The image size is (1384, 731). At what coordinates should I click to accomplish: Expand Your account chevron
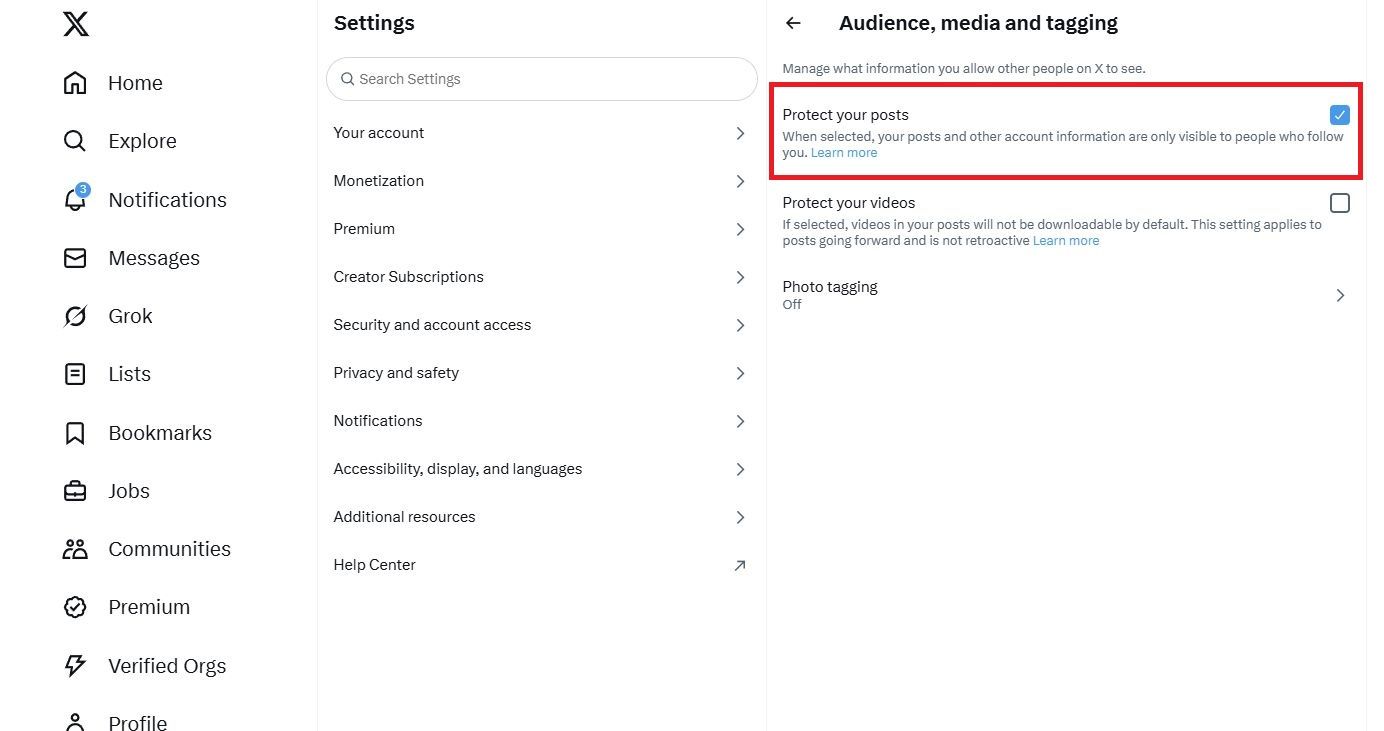click(x=740, y=133)
